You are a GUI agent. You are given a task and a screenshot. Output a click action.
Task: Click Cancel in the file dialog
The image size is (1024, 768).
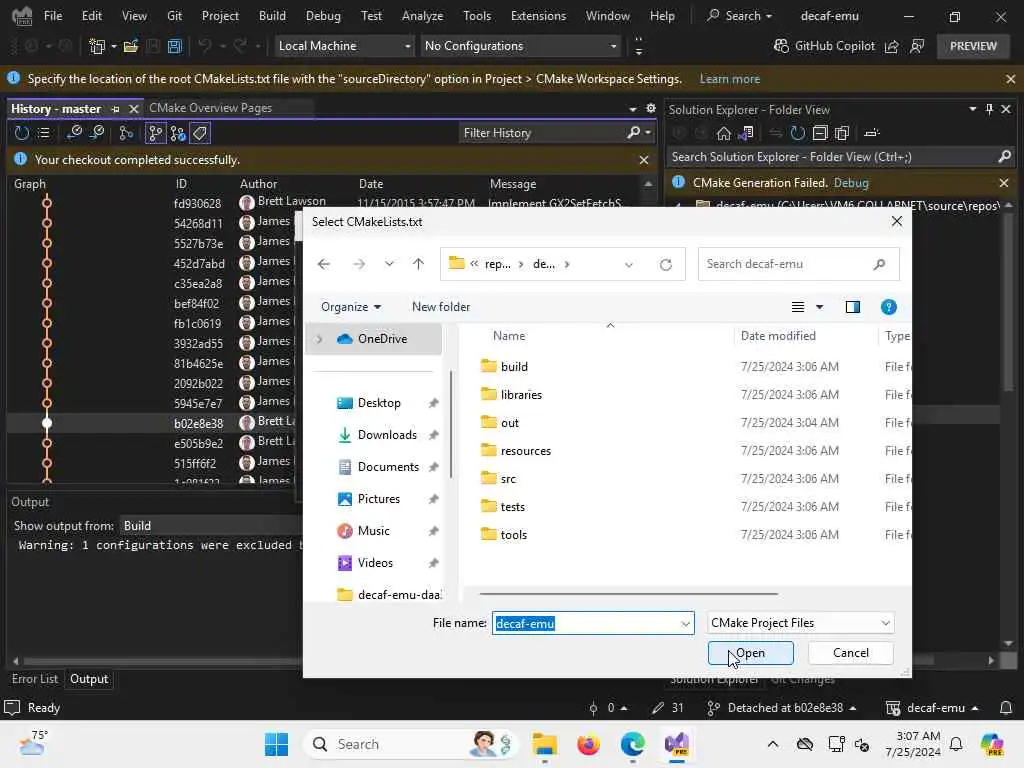pyautogui.click(x=850, y=653)
